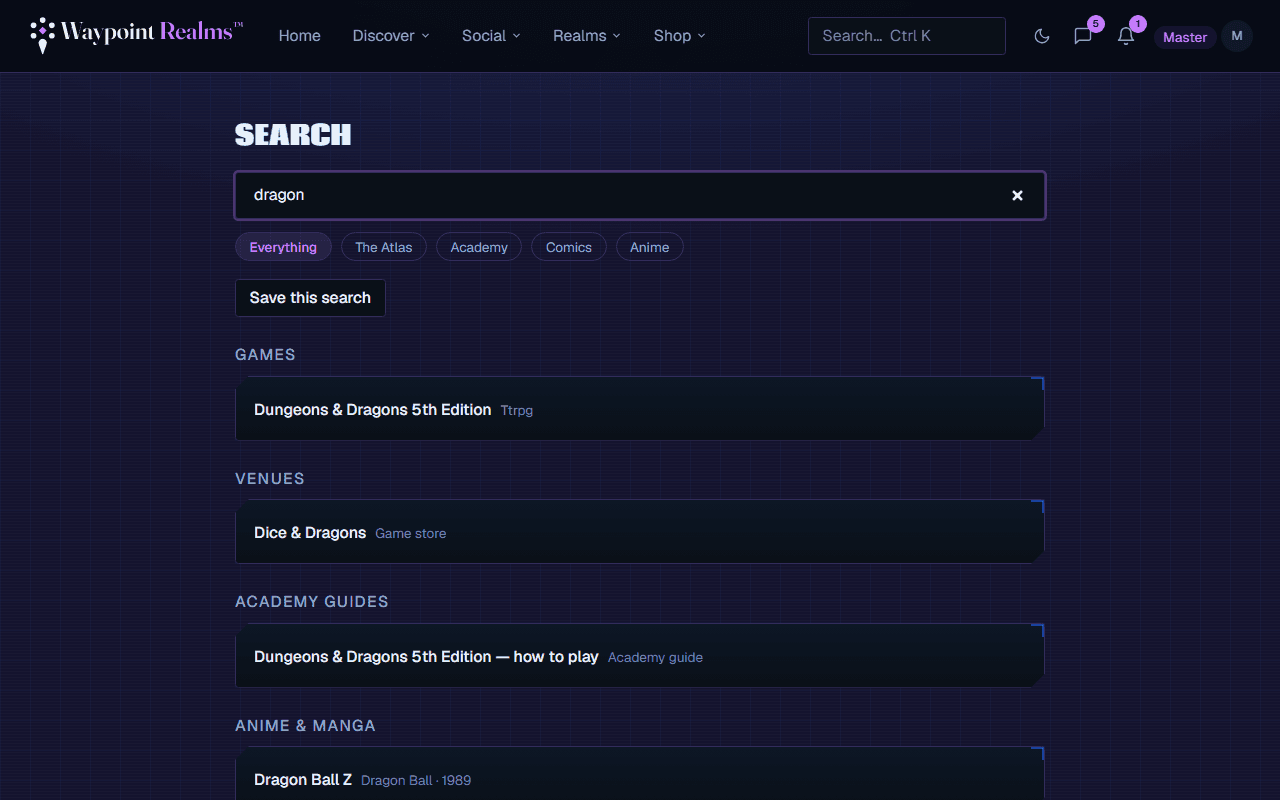1280x800 pixels.
Task: Open the Dice & Dragons venue result
Action: 640,532
